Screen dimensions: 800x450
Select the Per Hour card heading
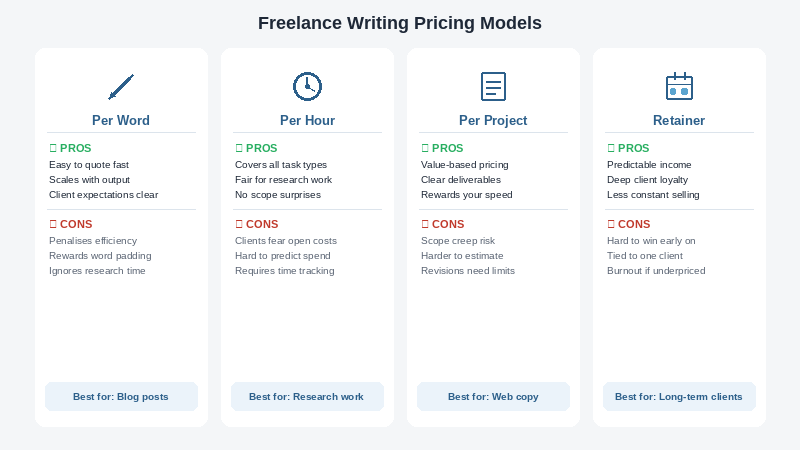307,120
